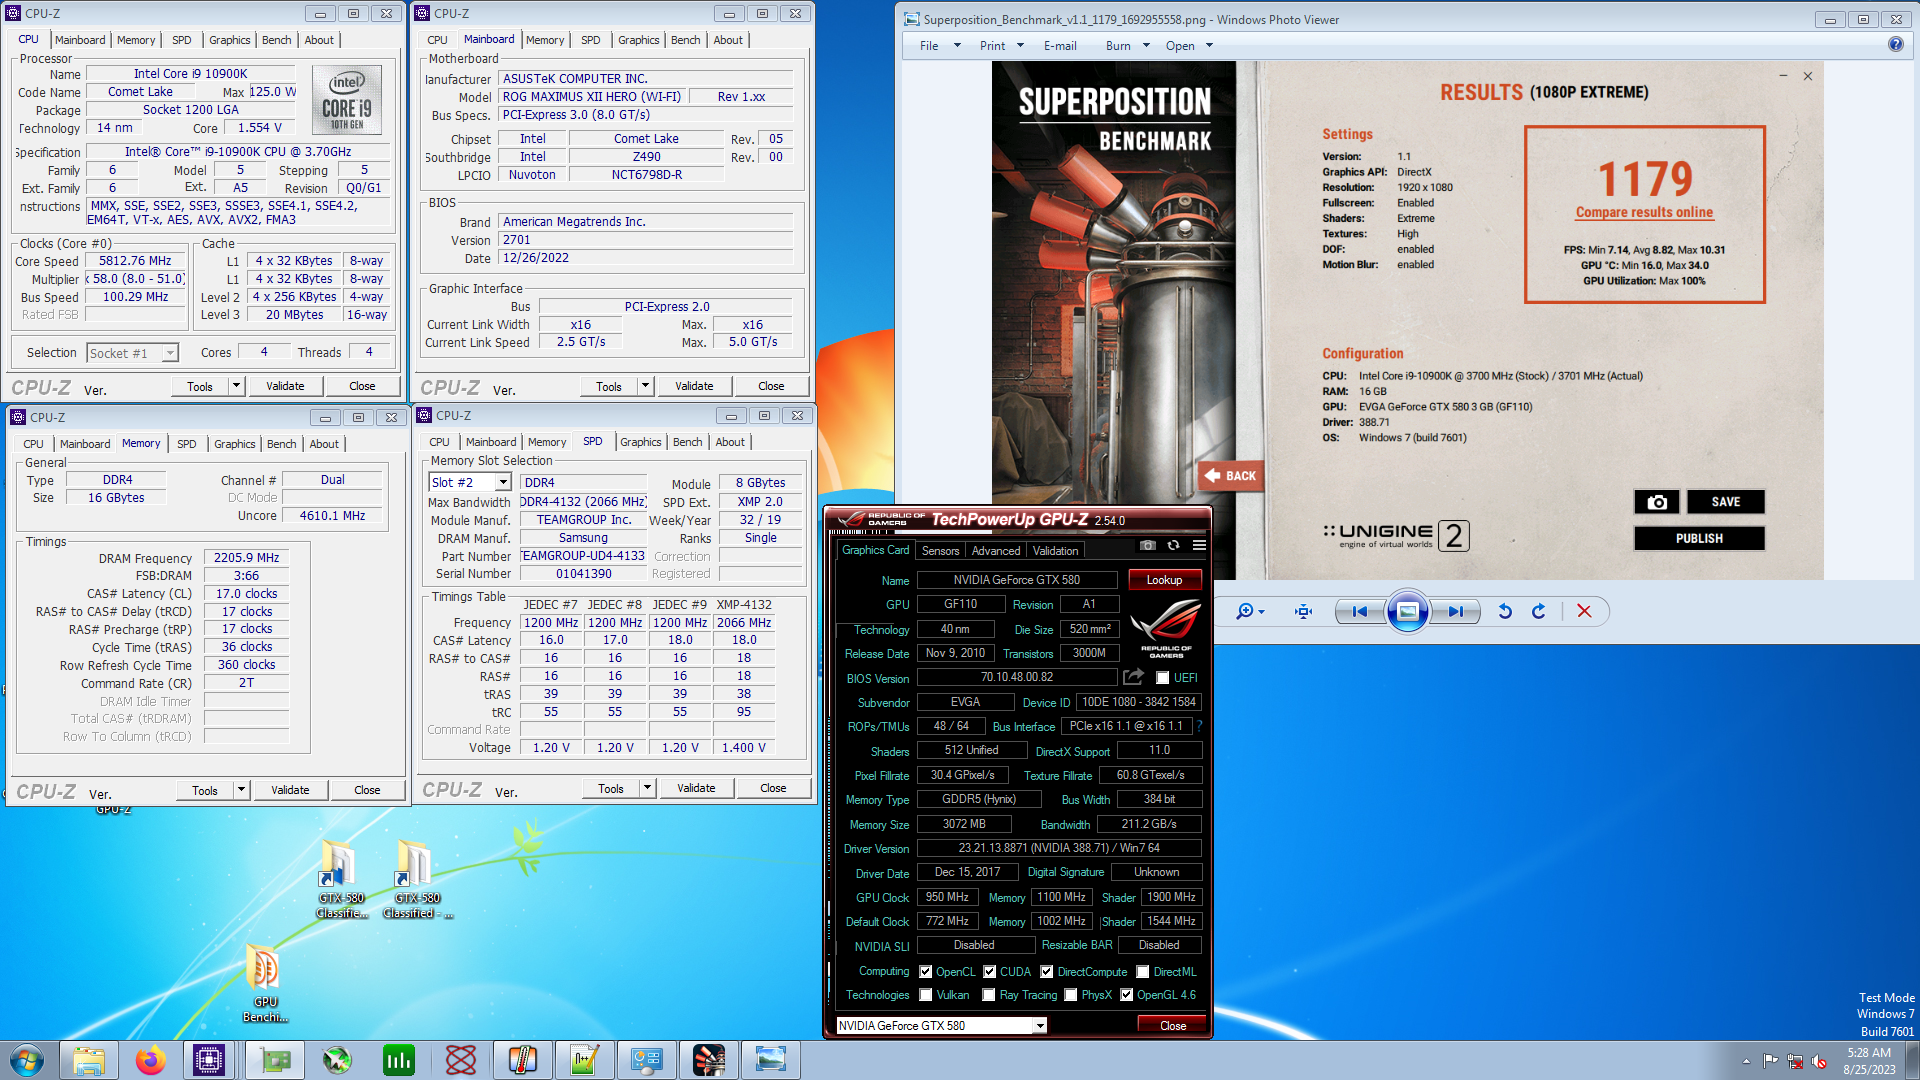Click E-mail in Photo Viewer toolbar
Screen dimensions: 1920x1080
[1060, 45]
